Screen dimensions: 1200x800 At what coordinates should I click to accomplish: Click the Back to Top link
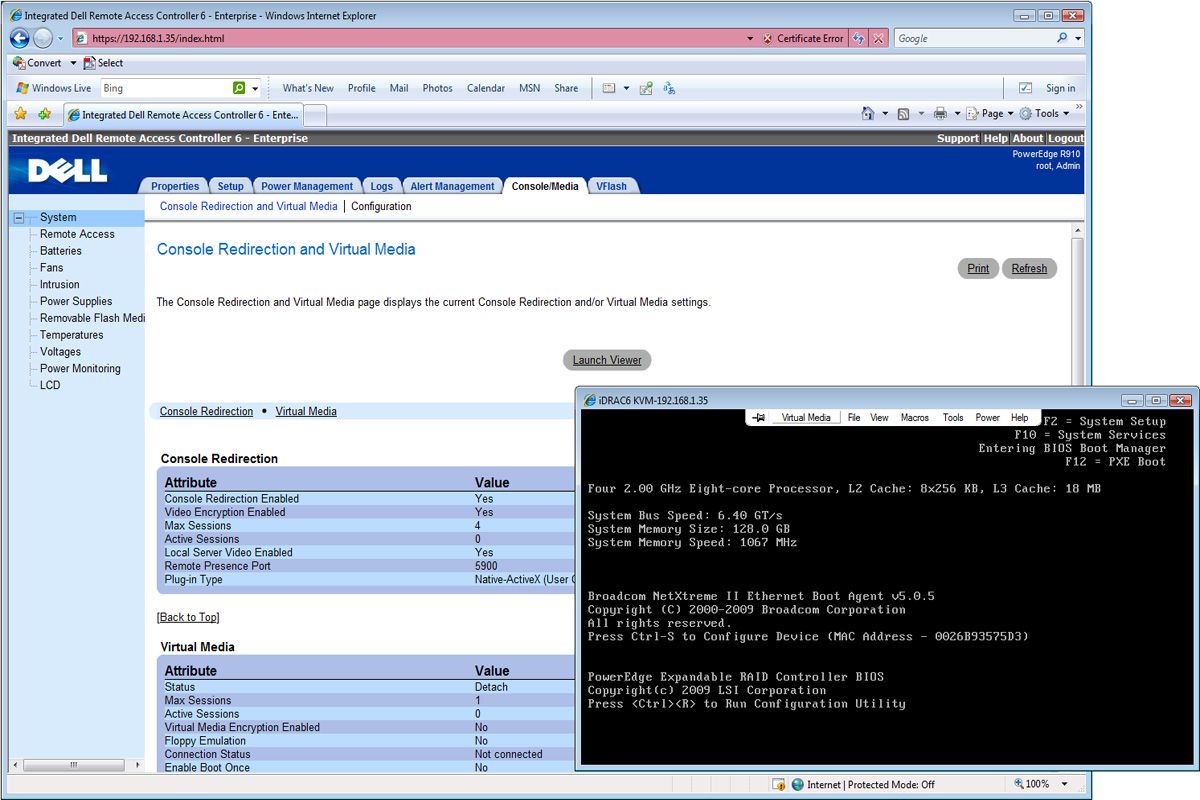point(188,617)
